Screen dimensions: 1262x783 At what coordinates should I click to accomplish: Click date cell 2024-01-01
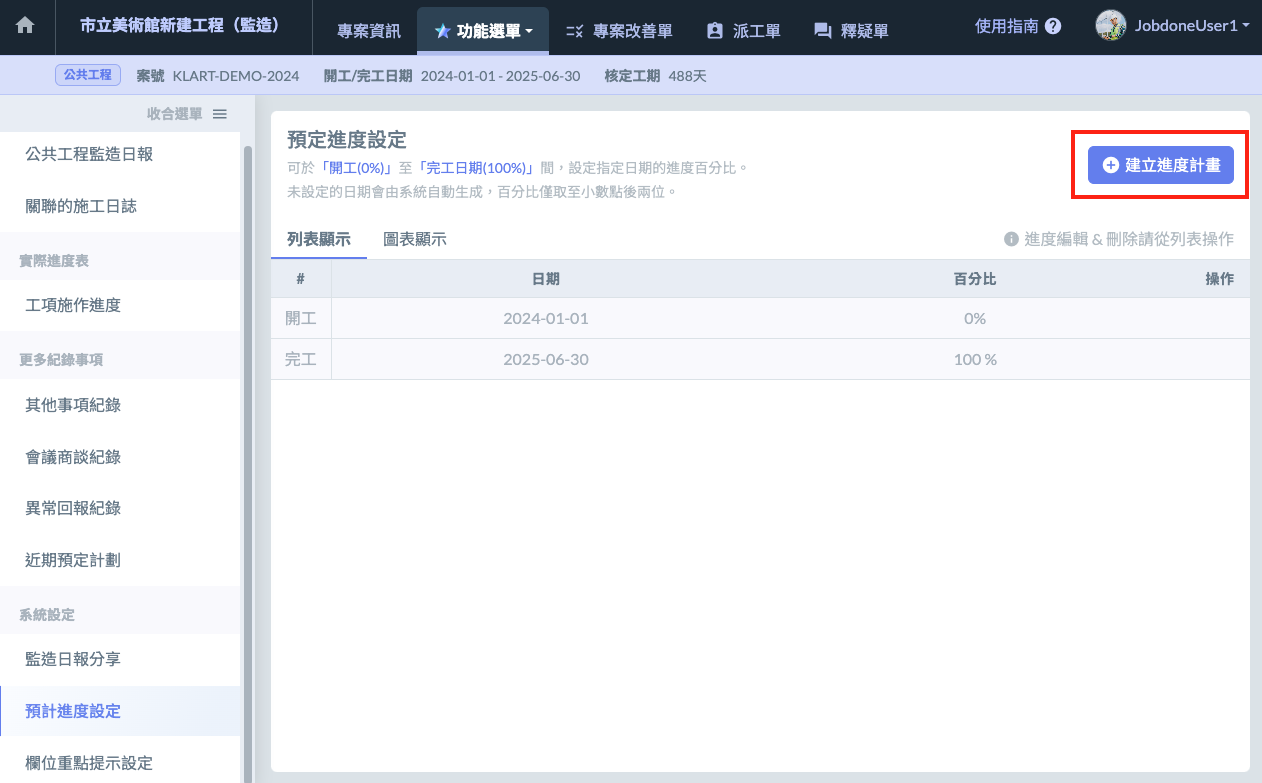546,318
